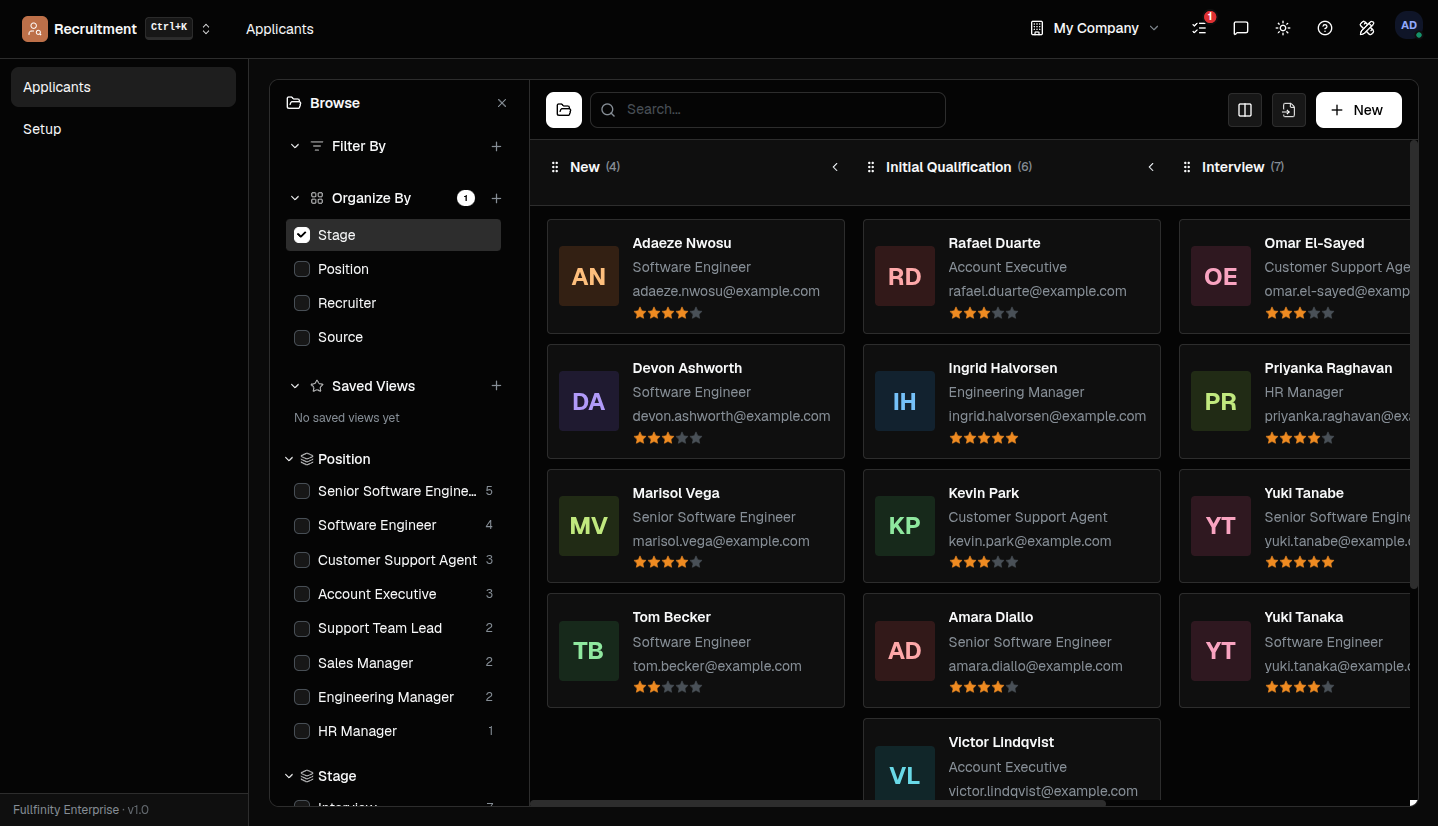Click Devon Ashworth's DA avatar
This screenshot has height=826, width=1438.
(x=589, y=401)
